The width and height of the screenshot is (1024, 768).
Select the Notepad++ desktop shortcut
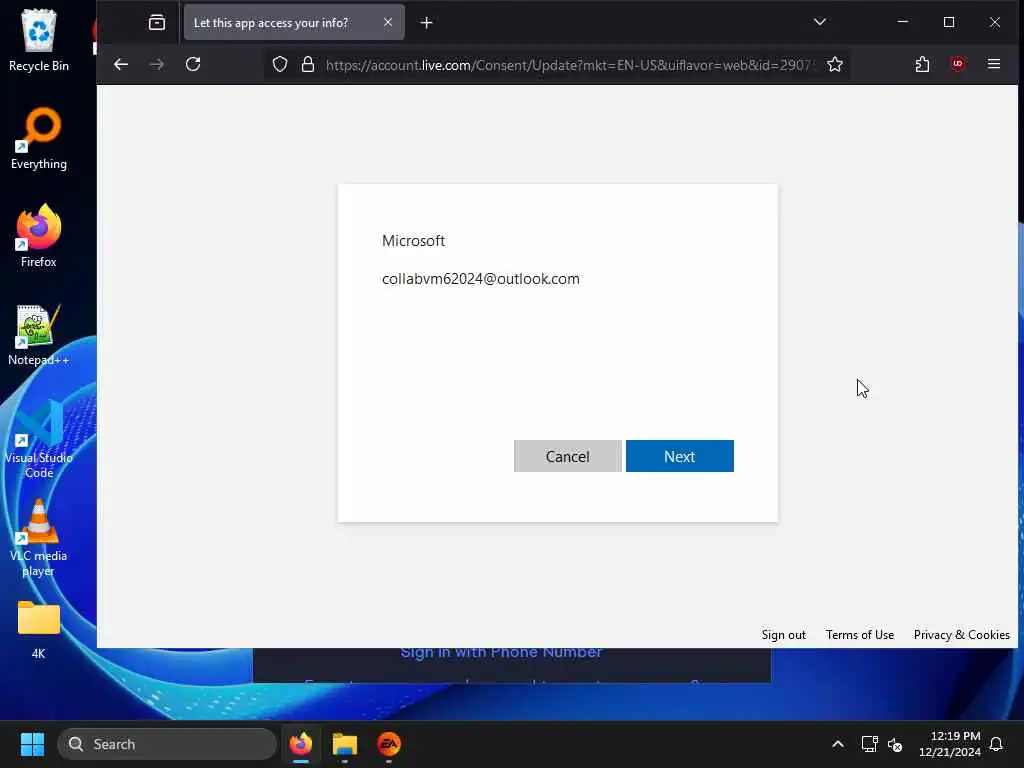[39, 335]
